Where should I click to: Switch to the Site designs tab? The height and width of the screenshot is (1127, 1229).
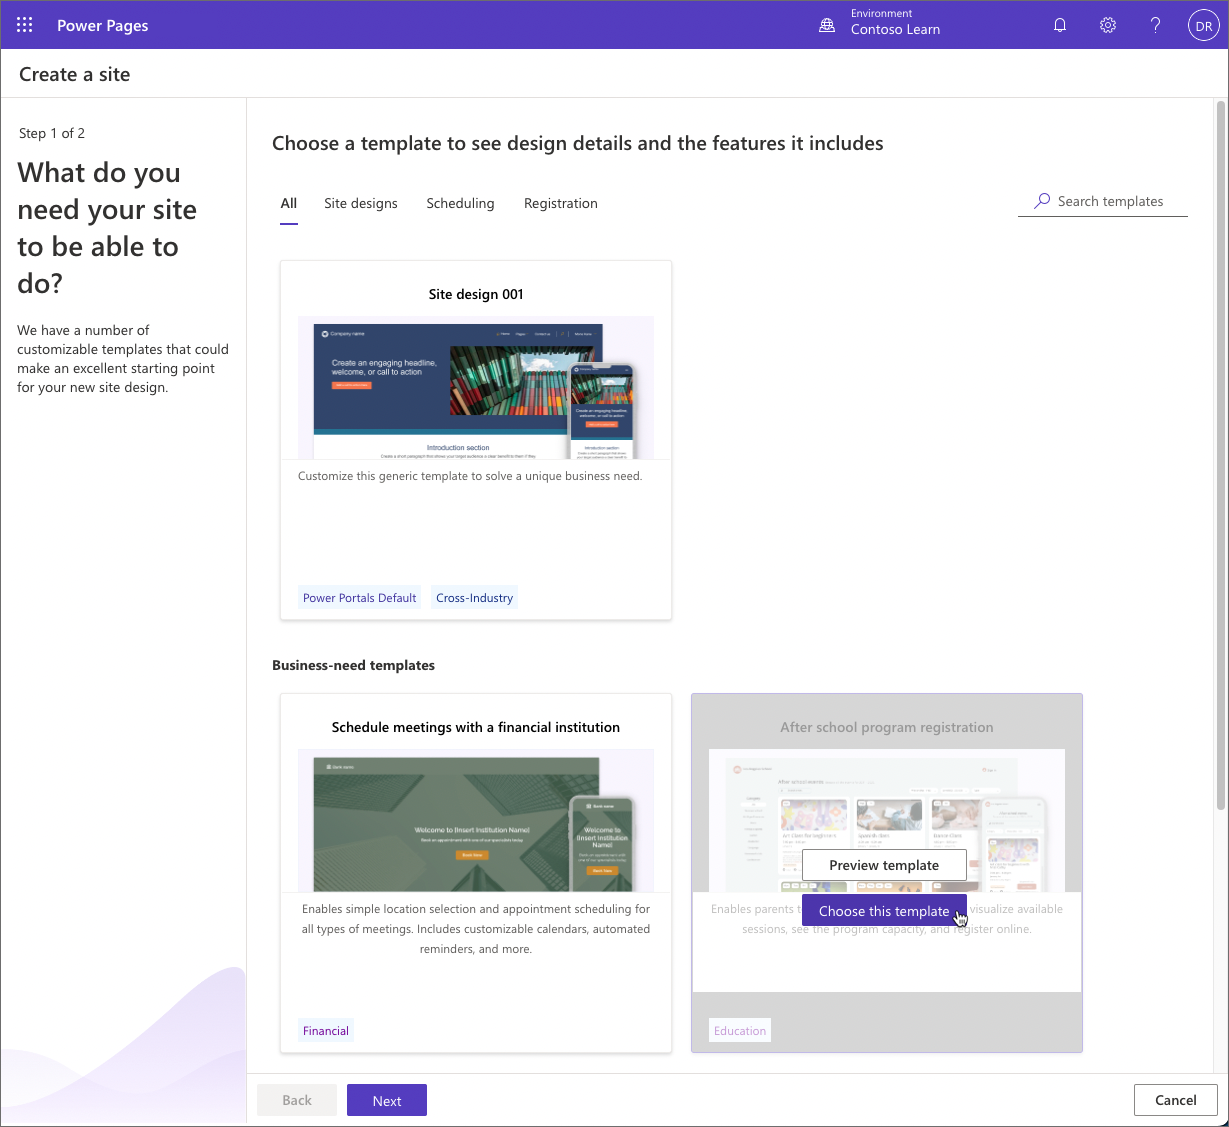[x=361, y=203]
